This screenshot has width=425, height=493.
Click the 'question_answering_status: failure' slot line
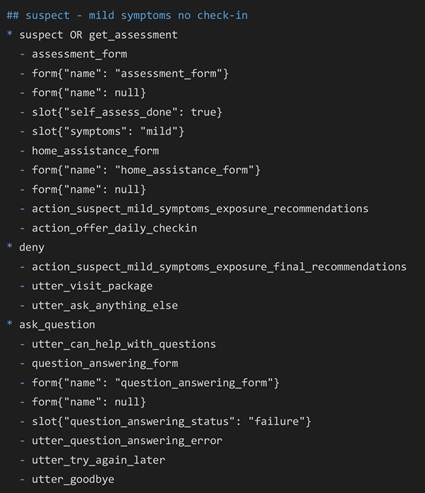[x=165, y=421]
